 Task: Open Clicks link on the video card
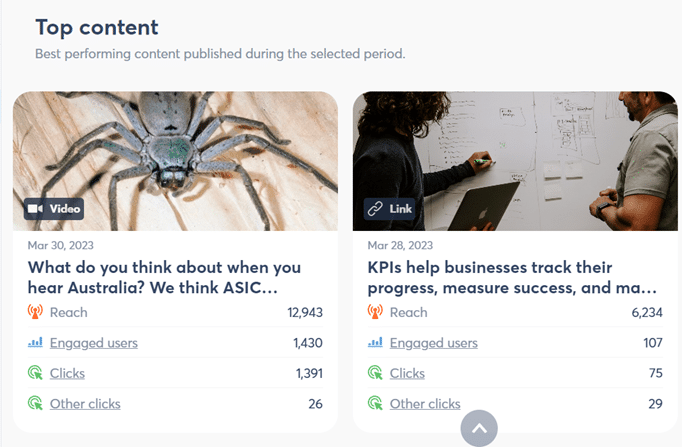click(67, 373)
